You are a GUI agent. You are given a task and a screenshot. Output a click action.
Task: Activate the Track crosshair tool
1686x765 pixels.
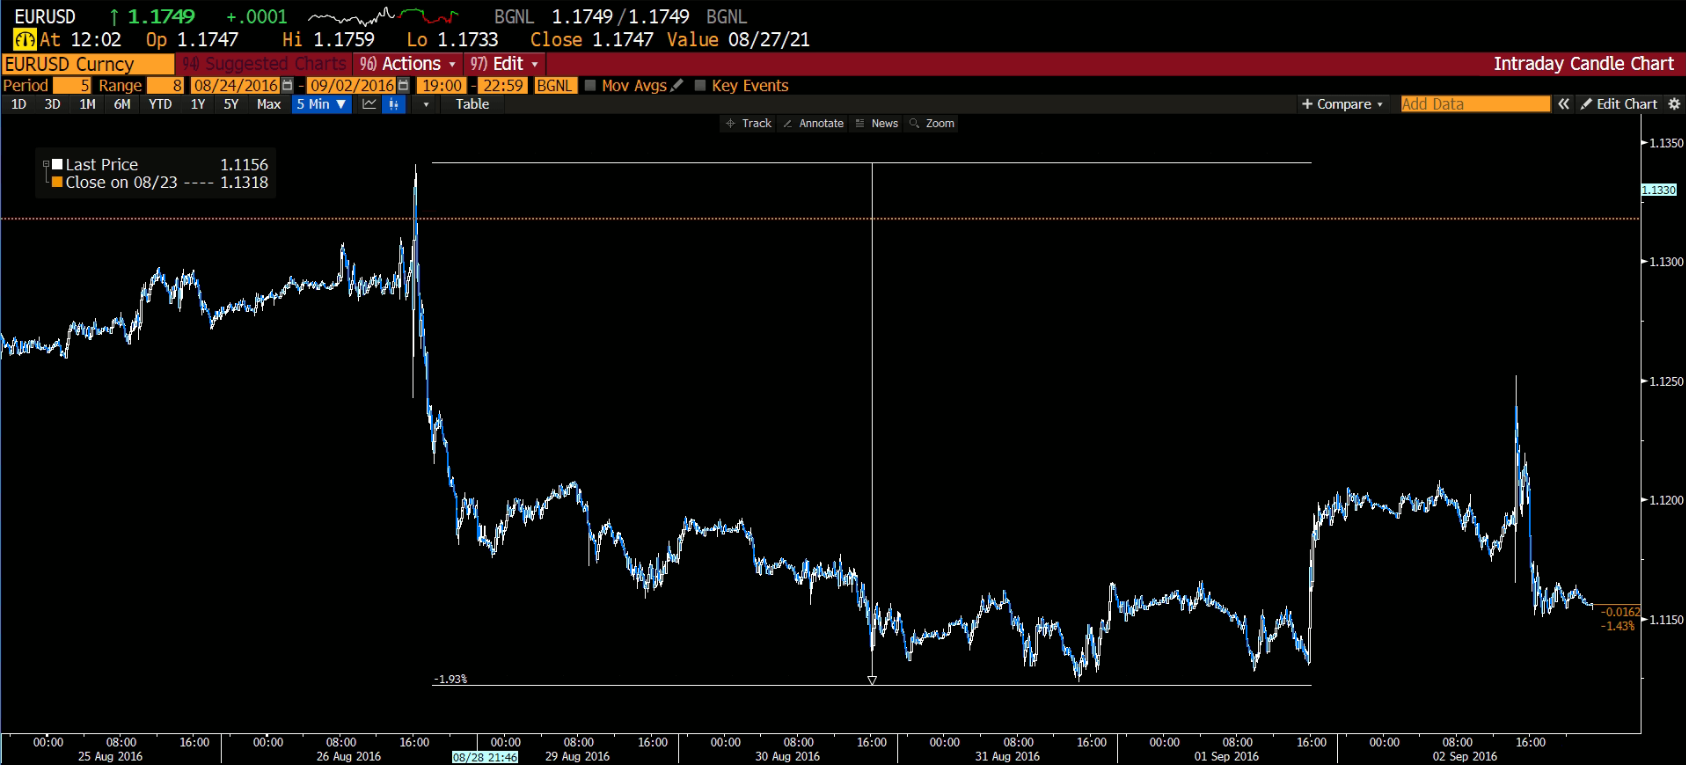coord(748,123)
